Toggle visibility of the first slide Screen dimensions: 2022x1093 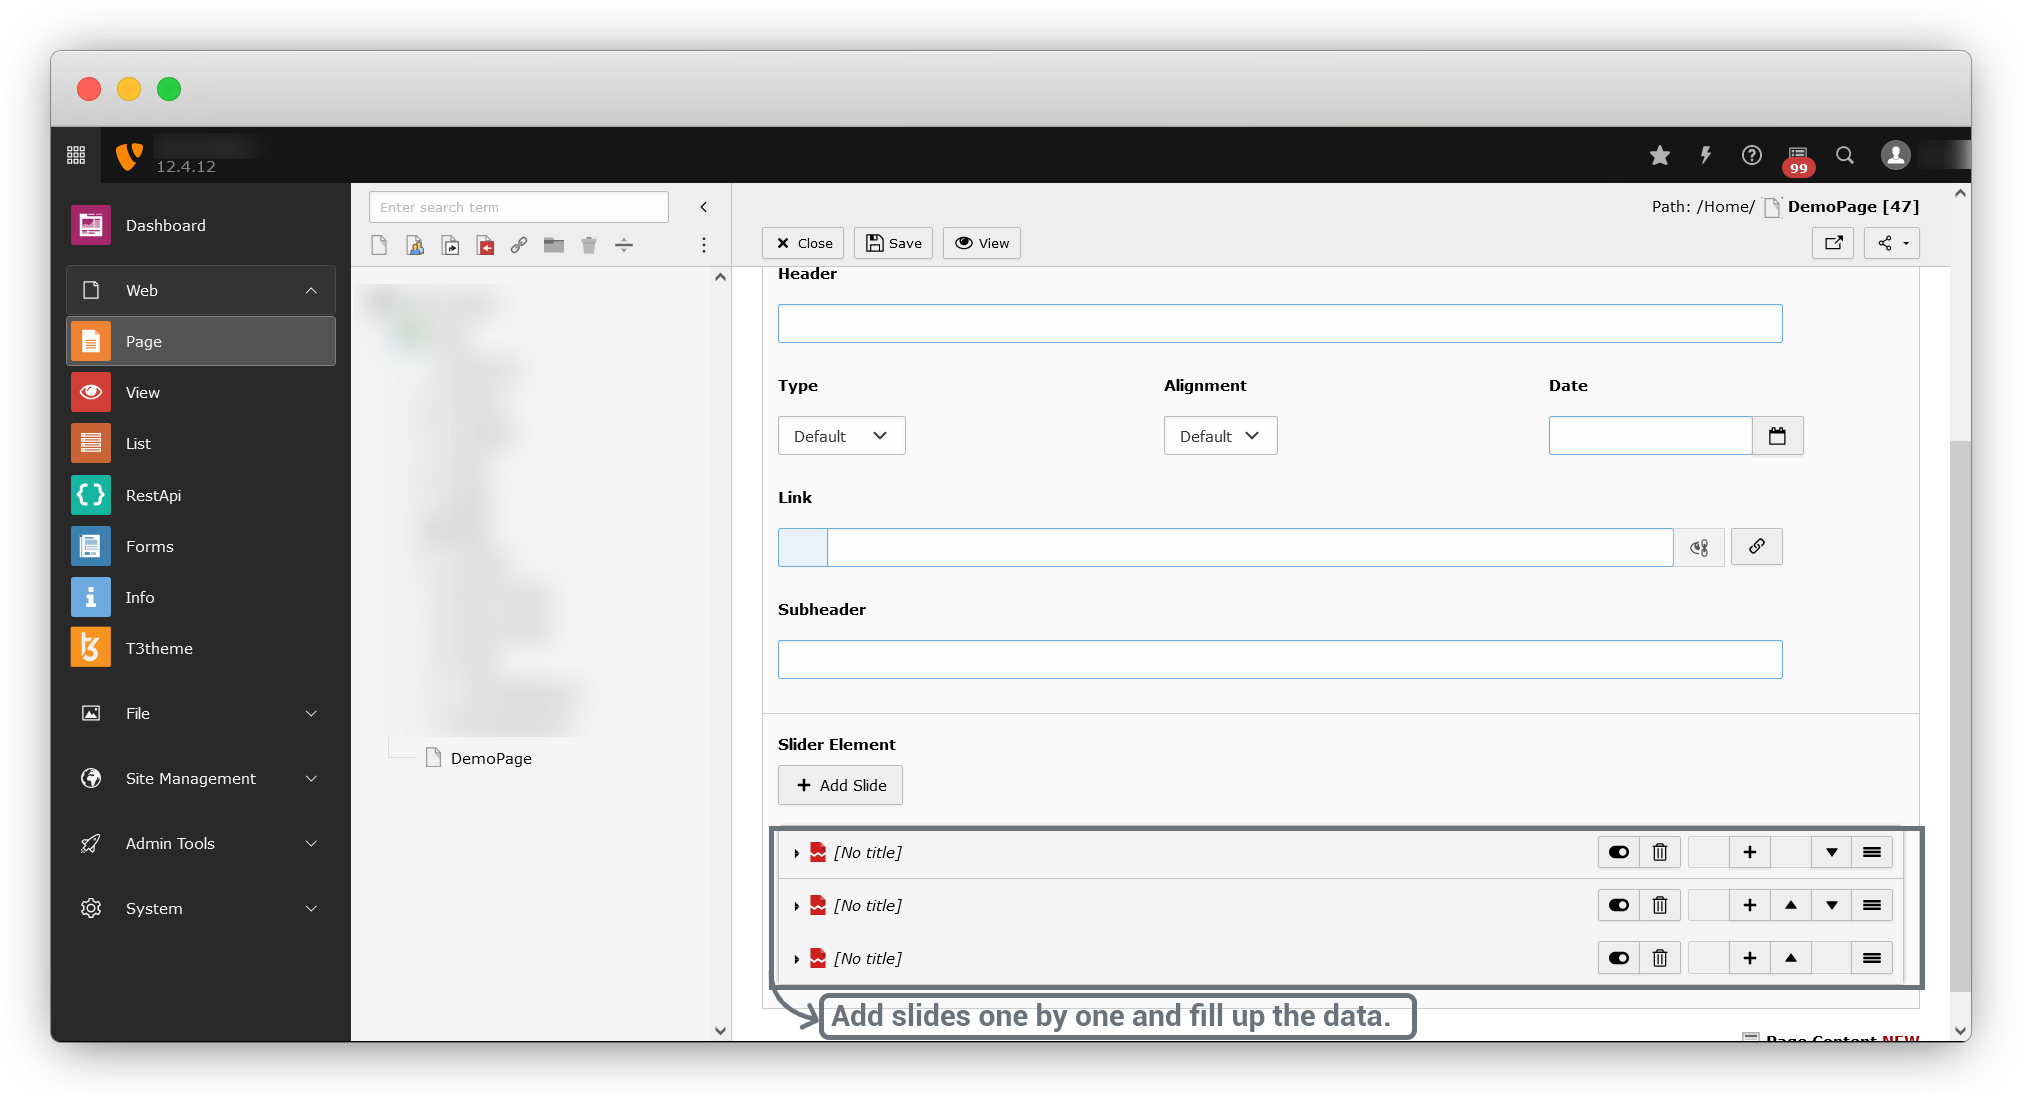coord(1618,852)
